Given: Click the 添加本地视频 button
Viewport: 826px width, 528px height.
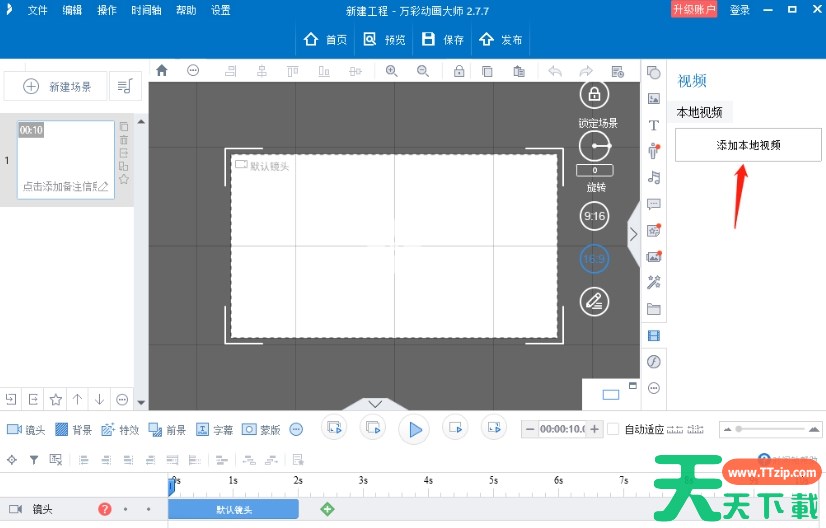Looking at the screenshot, I should click(x=748, y=145).
